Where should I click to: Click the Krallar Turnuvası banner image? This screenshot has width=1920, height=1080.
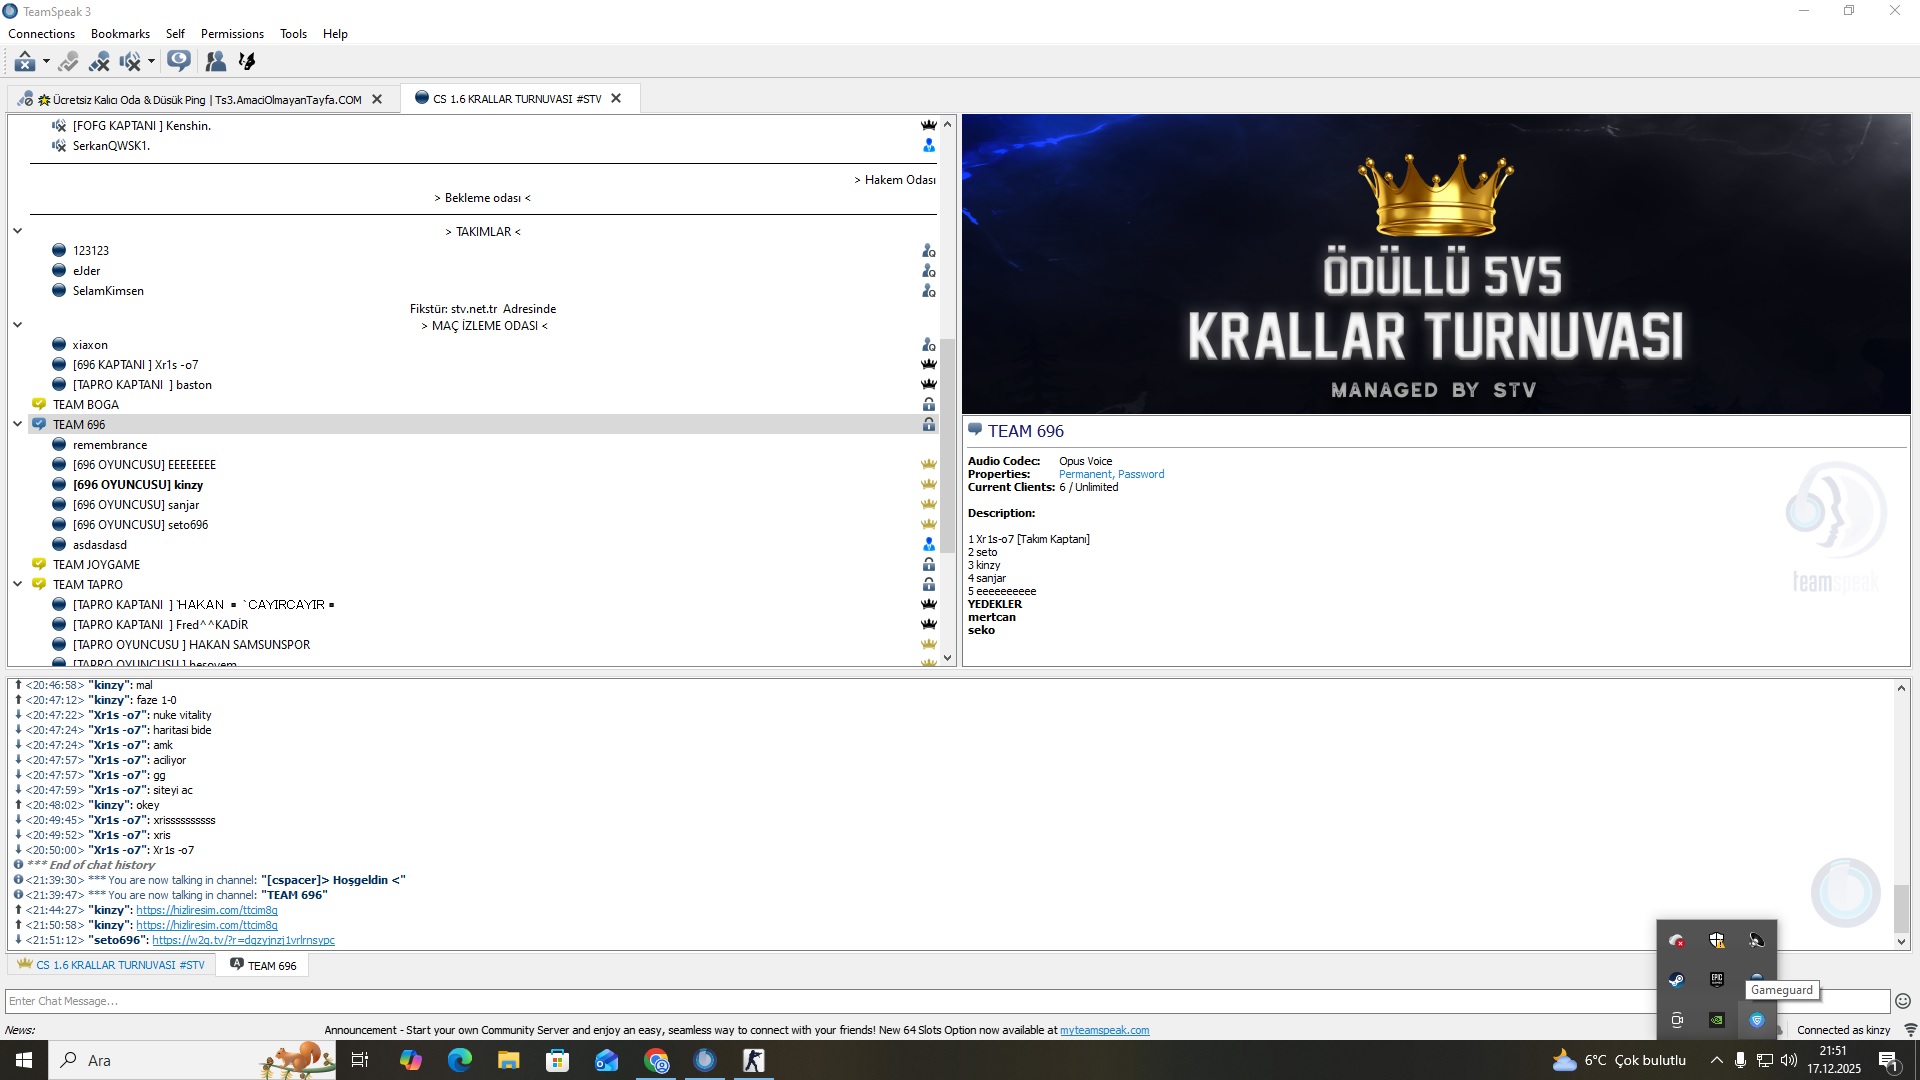[1435, 264]
